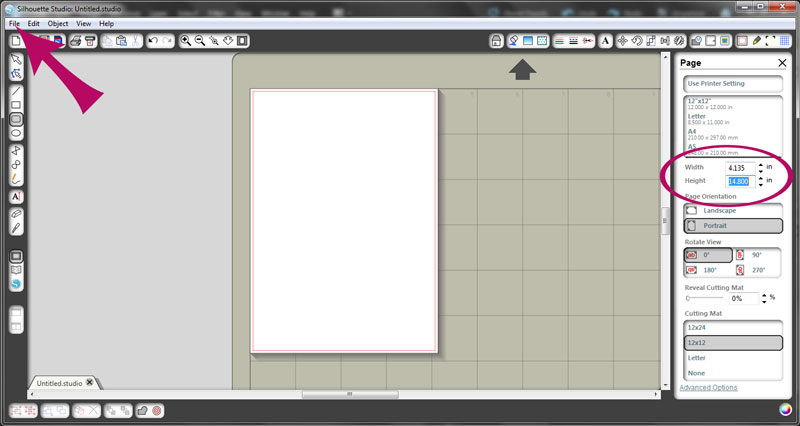The width and height of the screenshot is (800, 426).
Task: Set Rotate View to 90°
Action: click(x=757, y=255)
